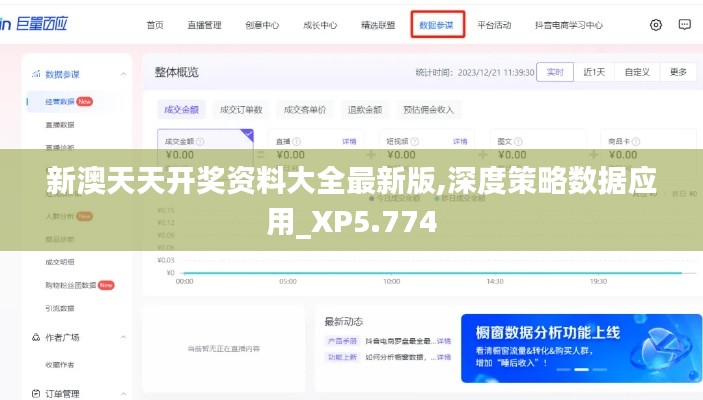Open the 自定义 custom date picker

point(637,72)
